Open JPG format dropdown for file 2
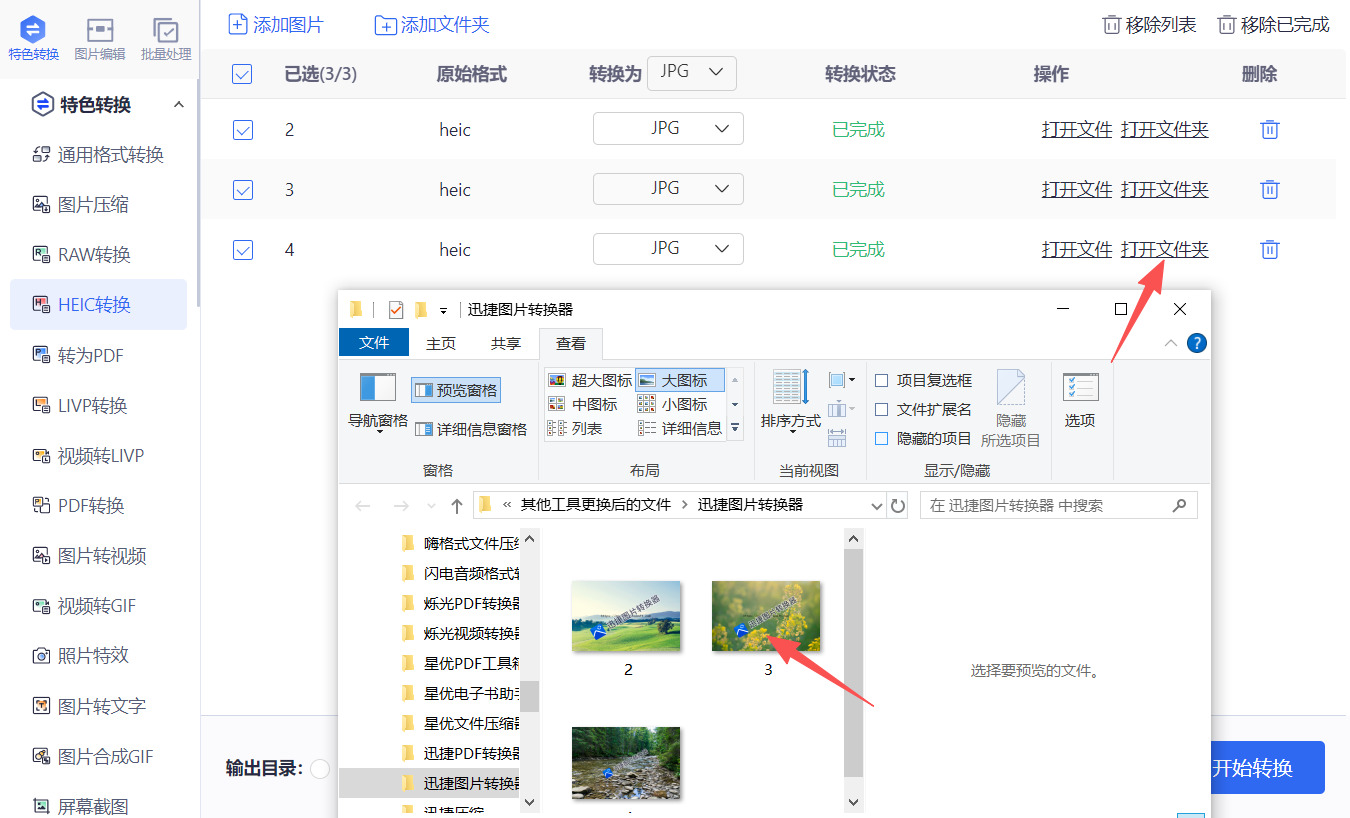1350x818 pixels. click(x=668, y=129)
